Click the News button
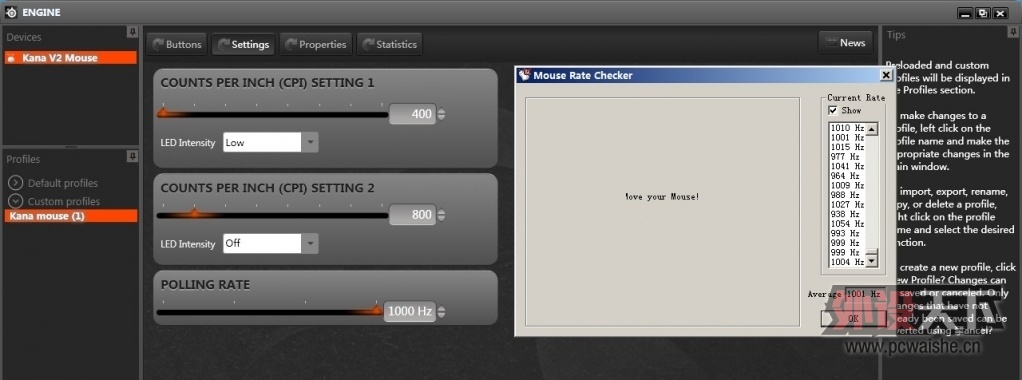 click(845, 42)
